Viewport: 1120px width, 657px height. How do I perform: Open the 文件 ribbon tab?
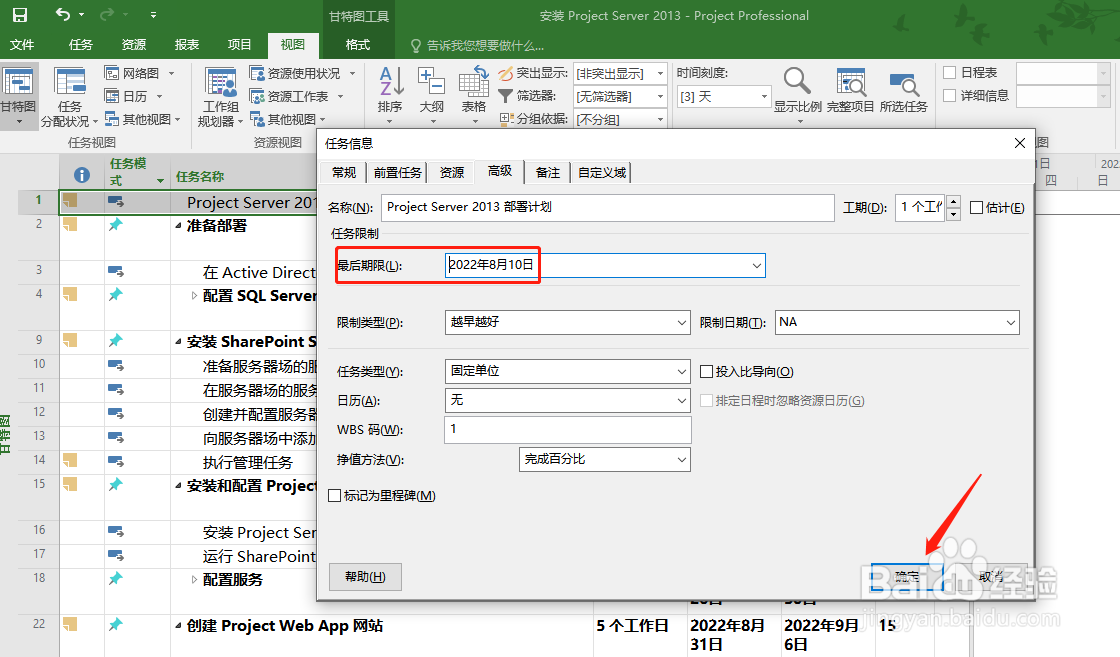click(x=22, y=45)
